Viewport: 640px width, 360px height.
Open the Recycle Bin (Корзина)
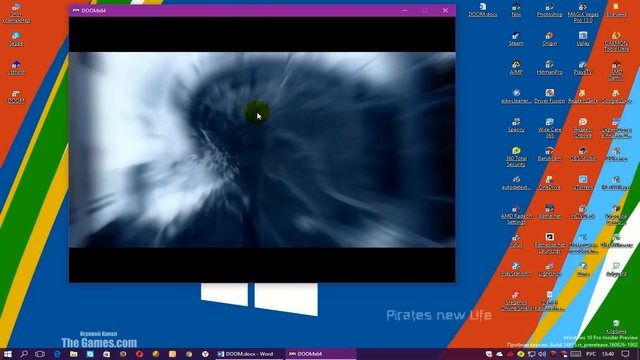click(x=616, y=327)
